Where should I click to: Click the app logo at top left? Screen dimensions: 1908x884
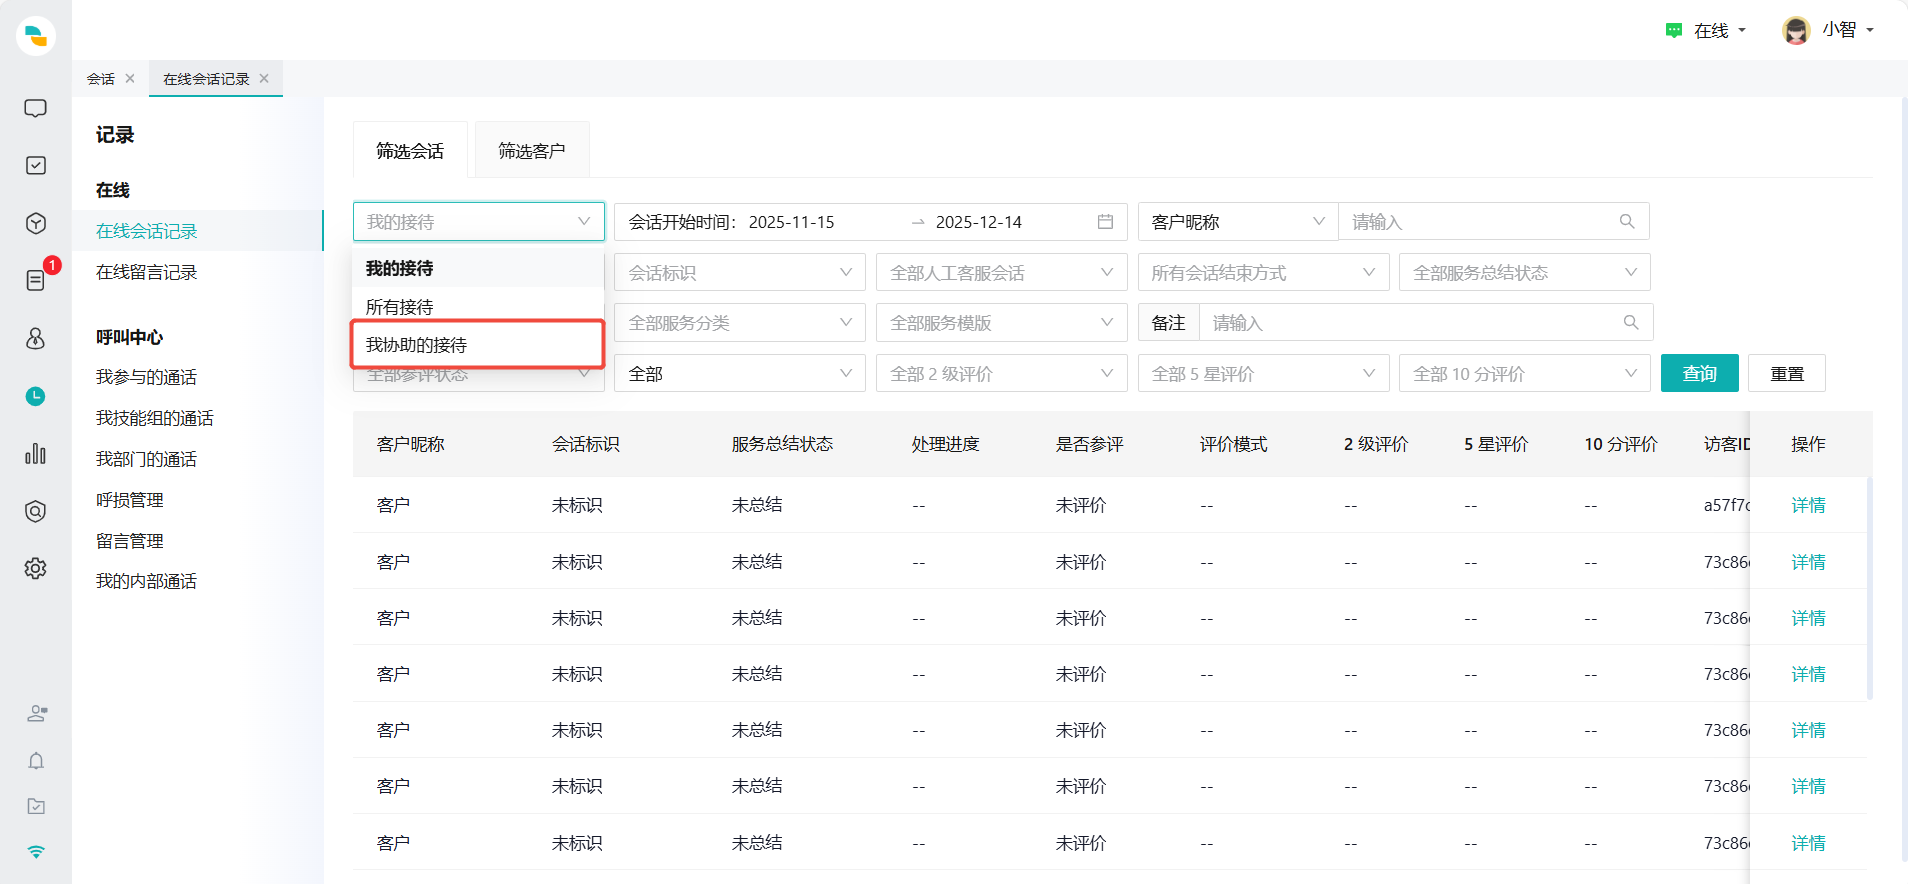[36, 36]
